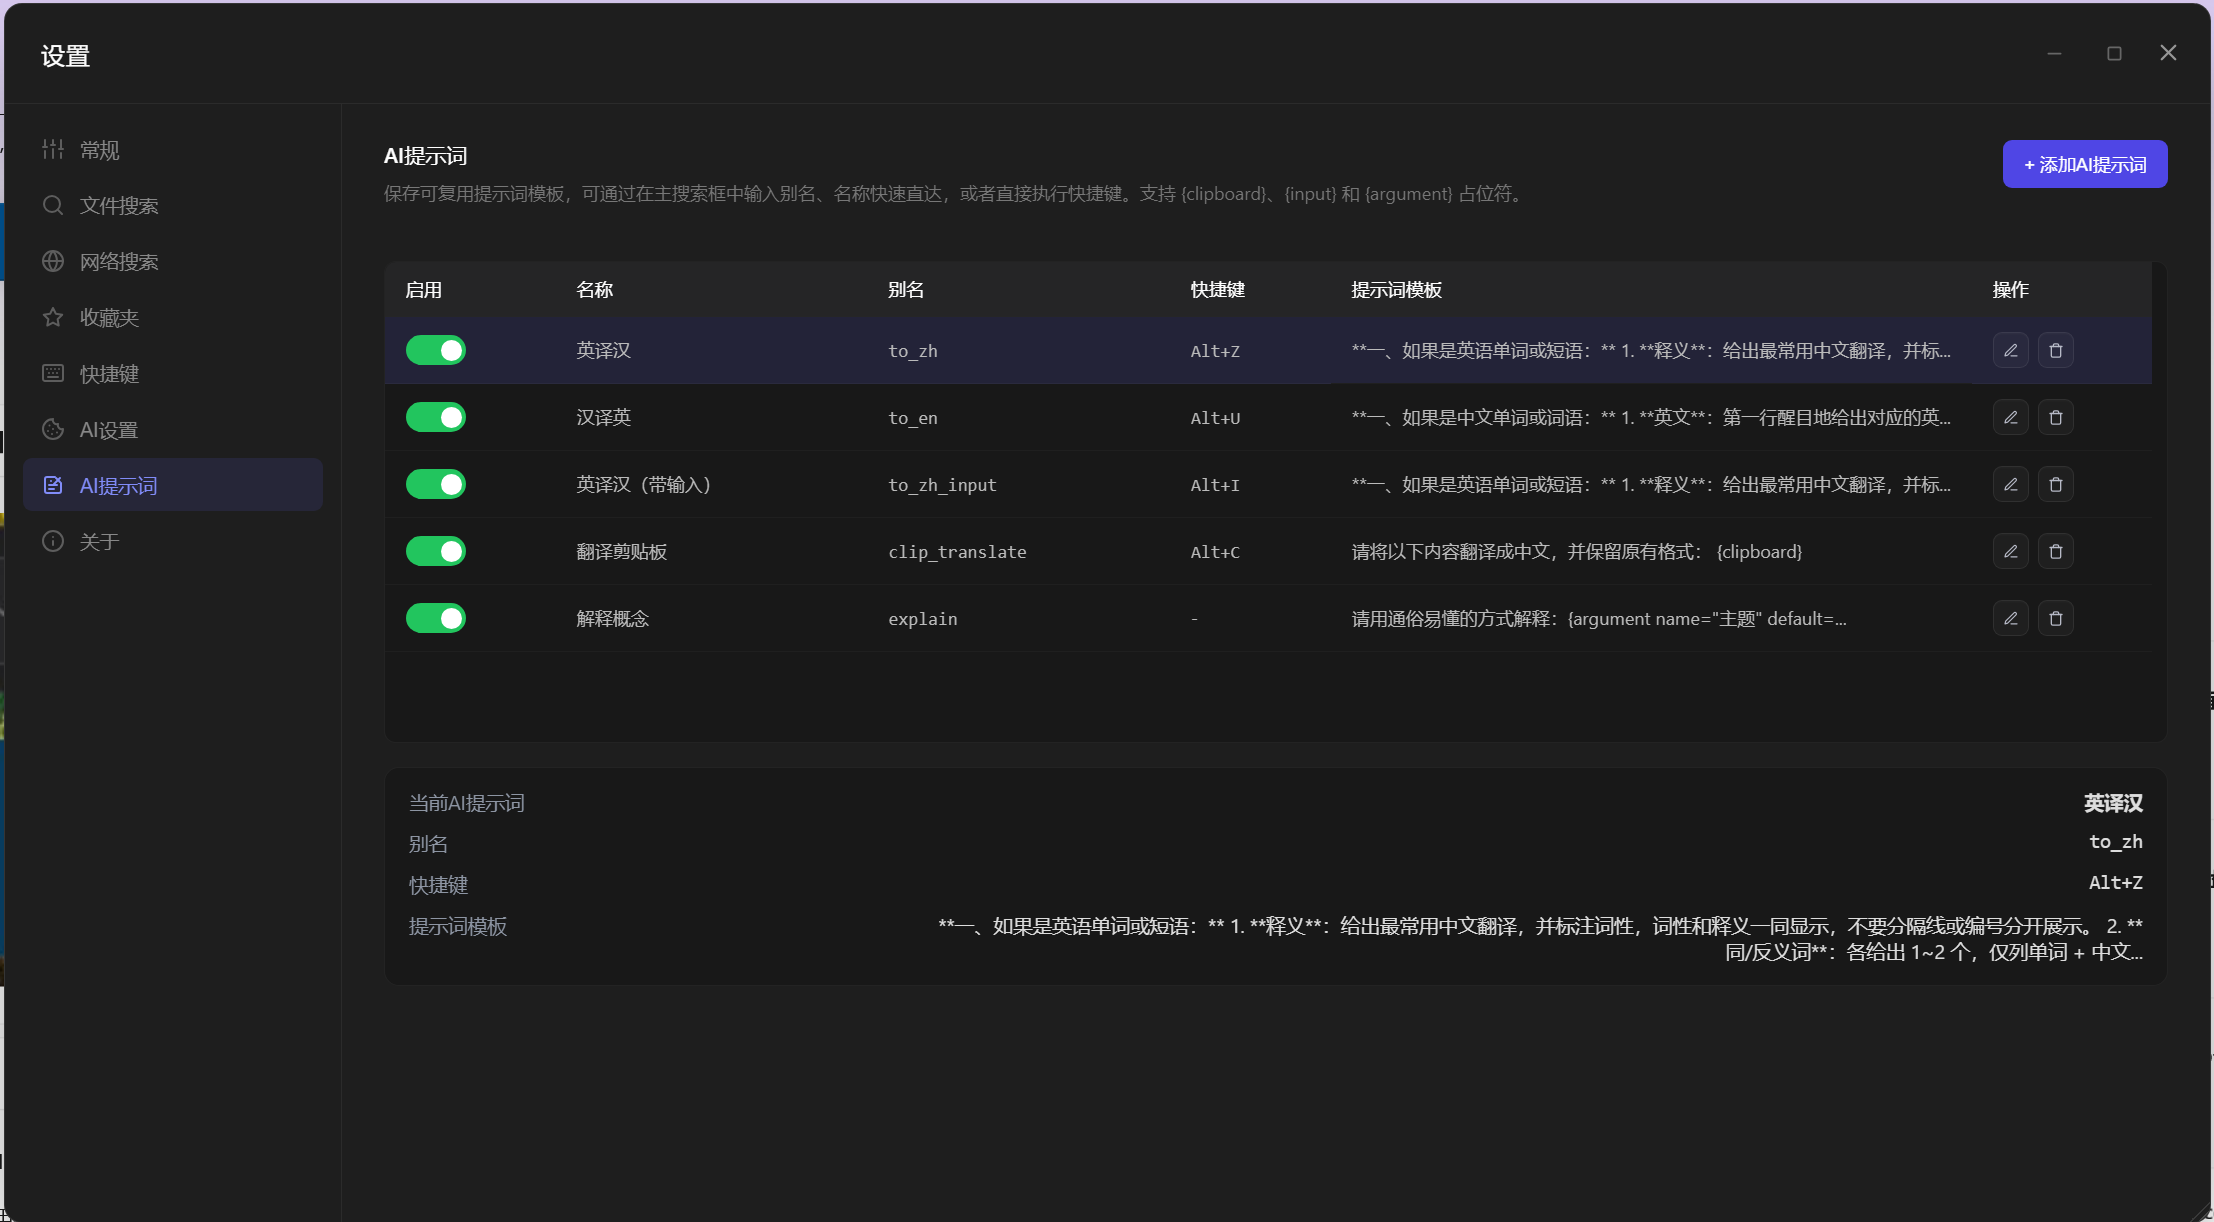Click edit pencil icon for 汉译英 row
The image size is (2214, 1222).
(x=2010, y=417)
